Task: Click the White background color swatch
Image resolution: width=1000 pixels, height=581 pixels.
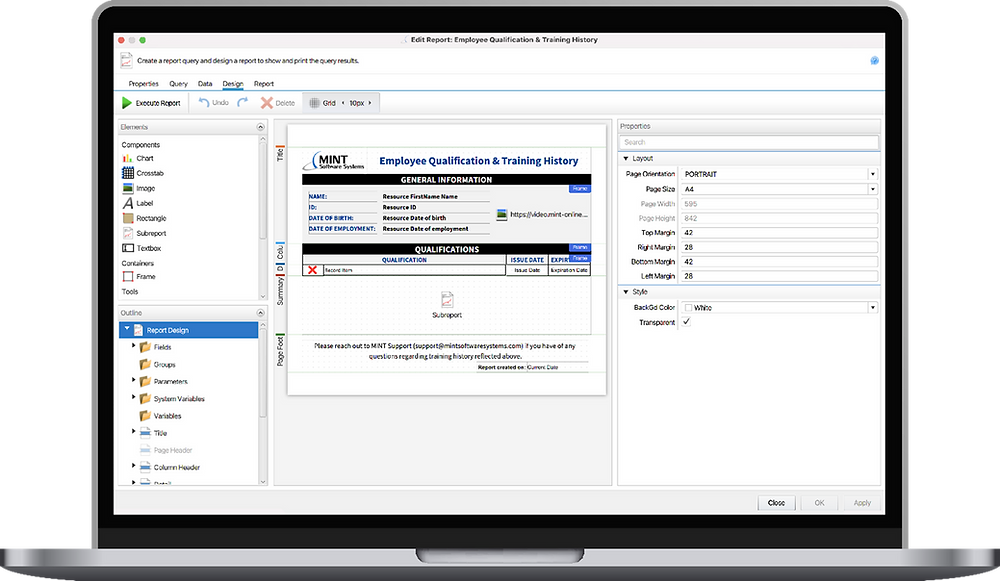Action: tap(688, 307)
